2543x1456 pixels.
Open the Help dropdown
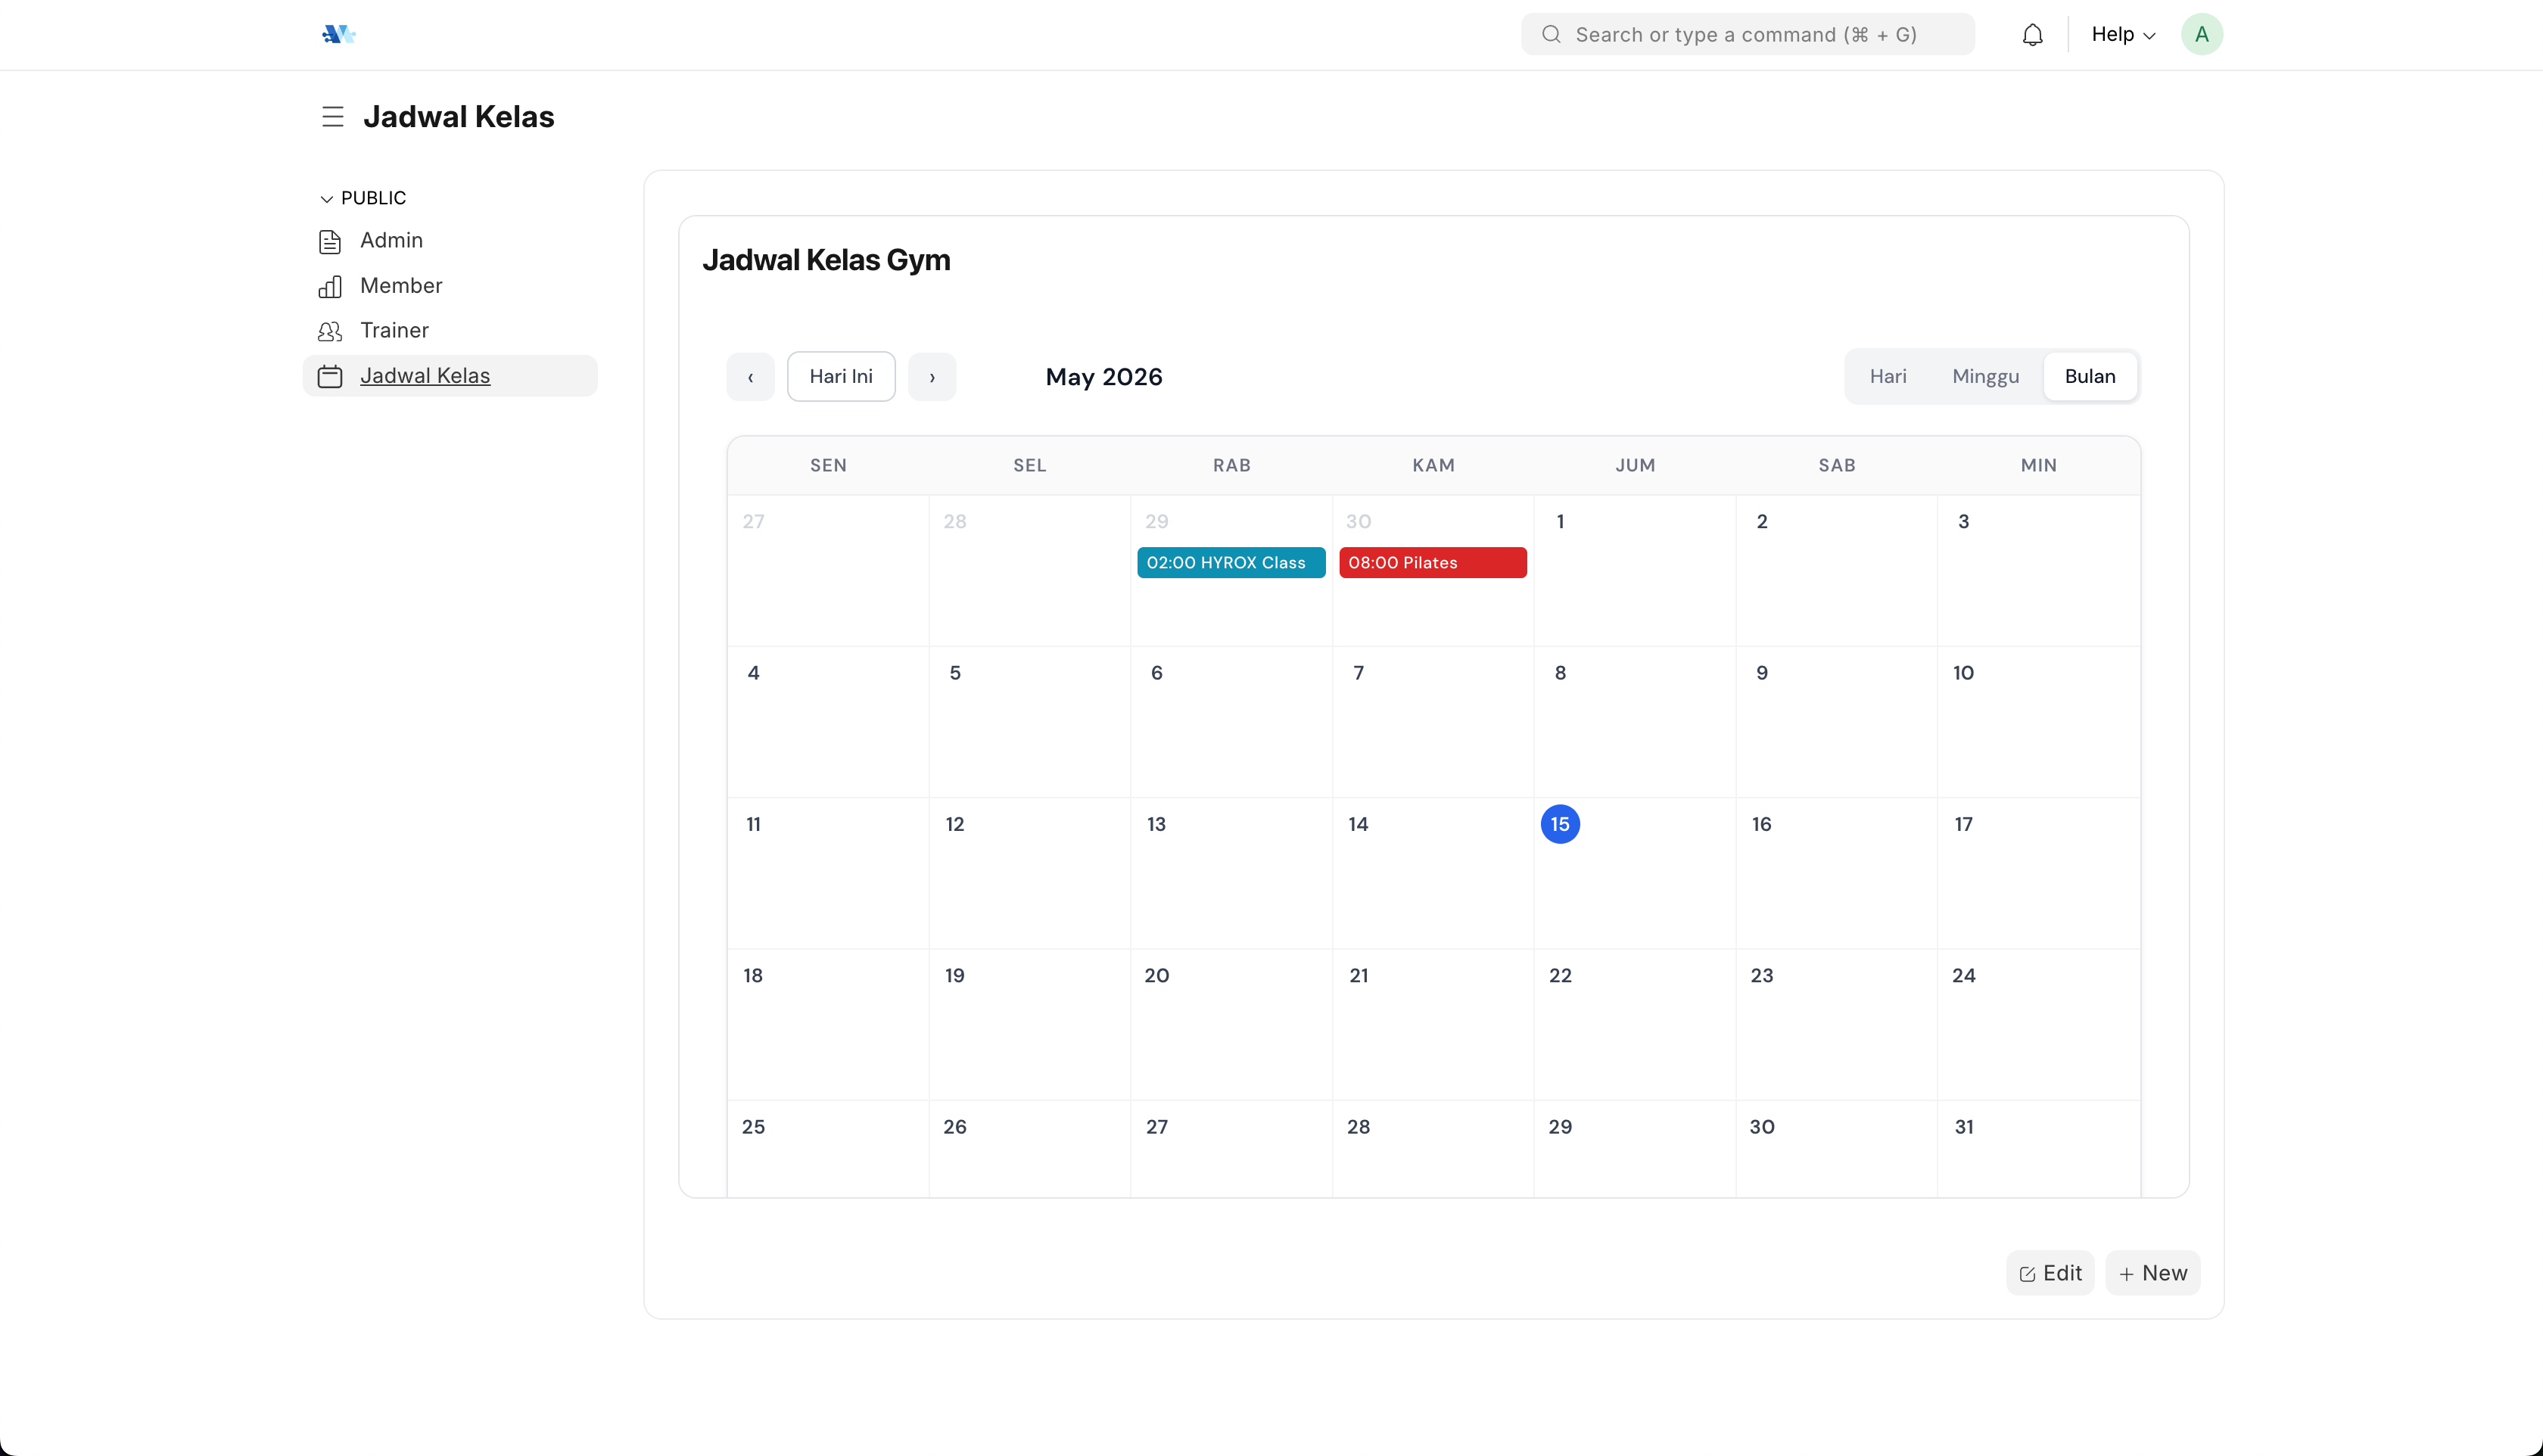pos(2123,34)
